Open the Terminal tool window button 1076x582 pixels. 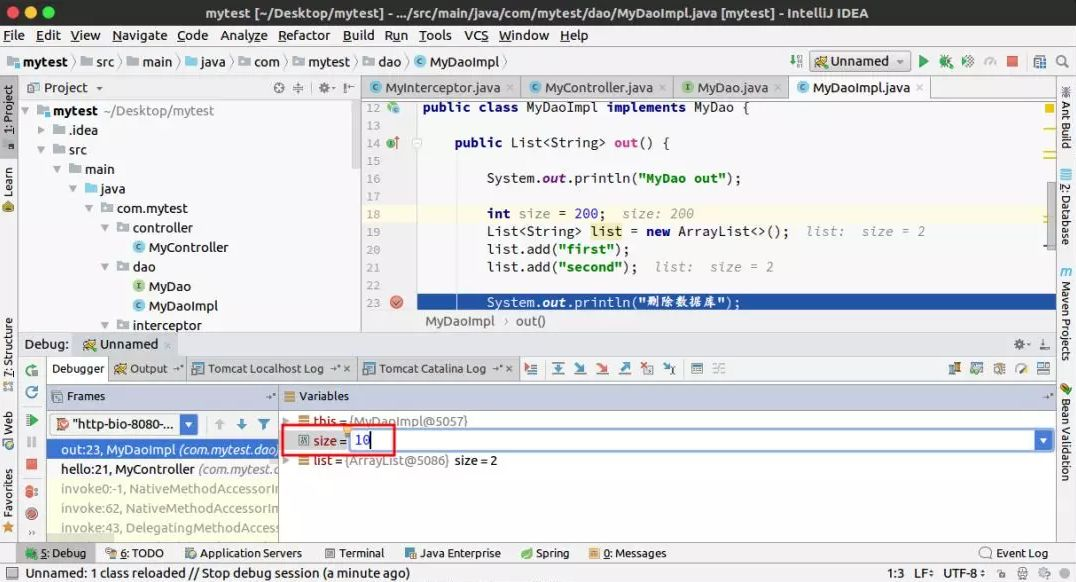coord(353,553)
